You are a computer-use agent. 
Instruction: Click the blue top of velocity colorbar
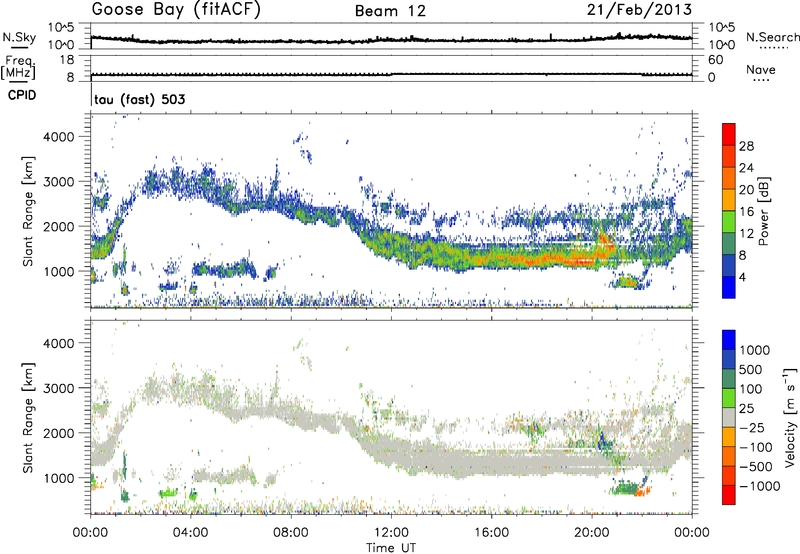(729, 340)
